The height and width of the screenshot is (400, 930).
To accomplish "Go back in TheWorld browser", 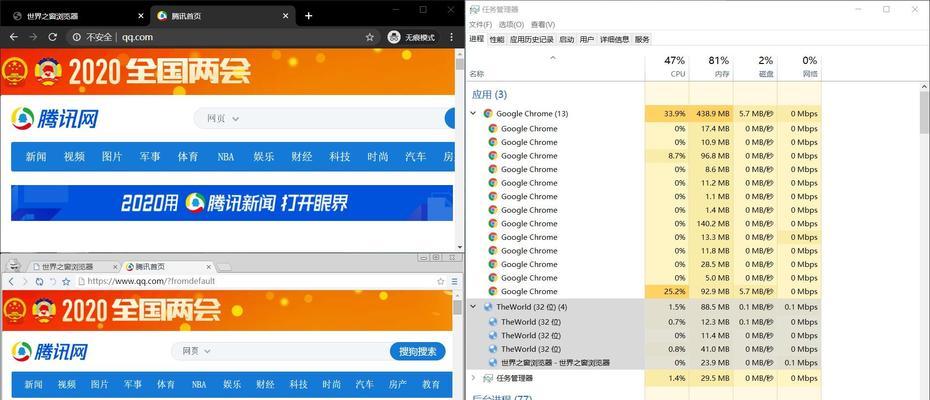I will (x=11, y=281).
